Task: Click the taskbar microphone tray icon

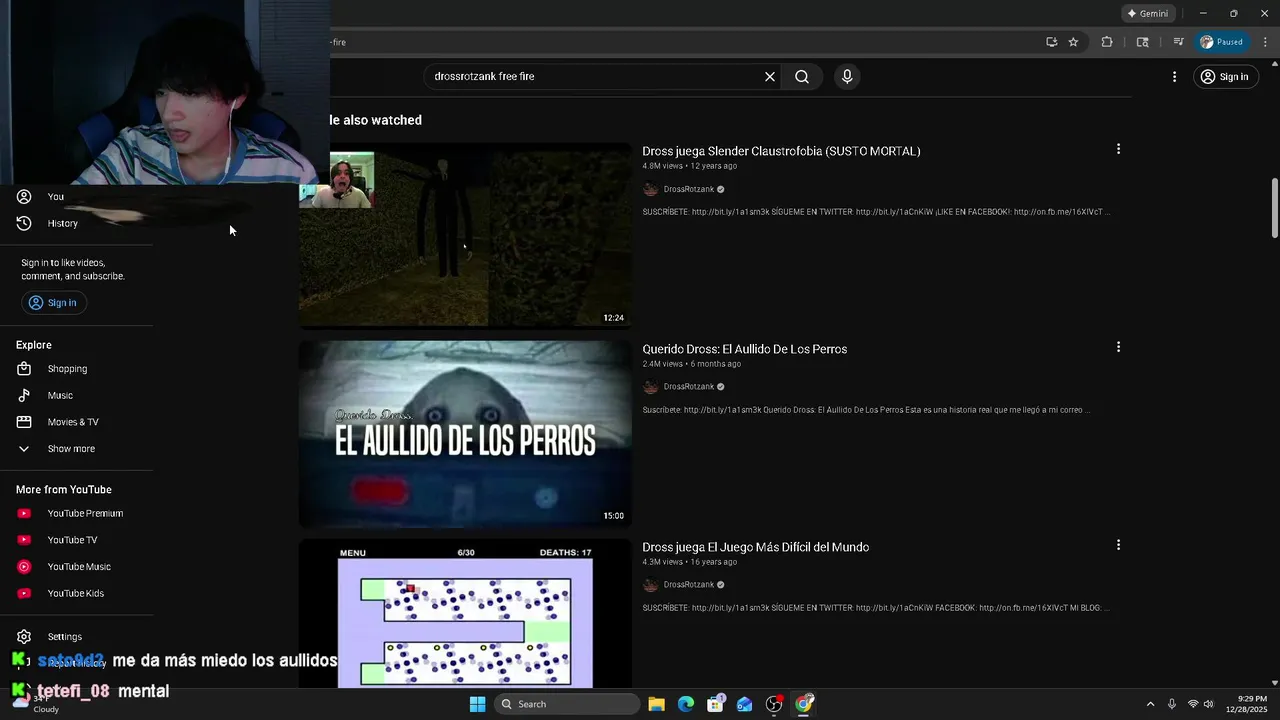Action: pos(1172,704)
